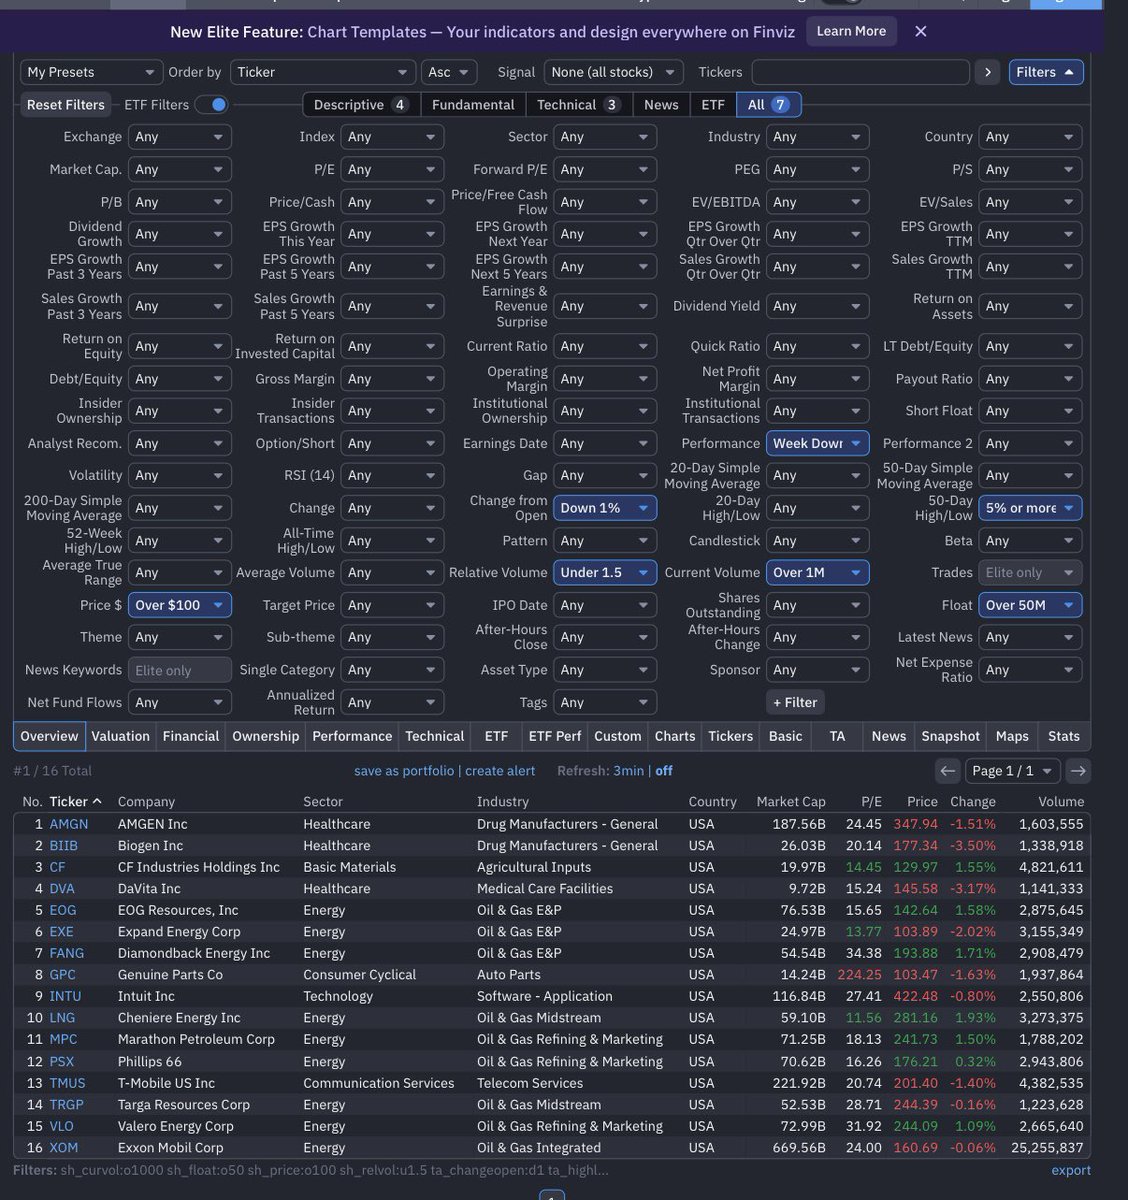The image size is (1128, 1200).
Task: Open the Market Cap. filter dropdown
Action: click(x=180, y=169)
